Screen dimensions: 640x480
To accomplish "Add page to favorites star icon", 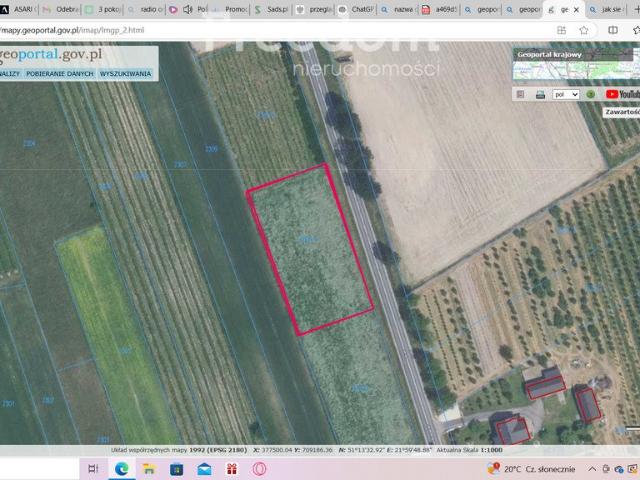I will pos(585,30).
